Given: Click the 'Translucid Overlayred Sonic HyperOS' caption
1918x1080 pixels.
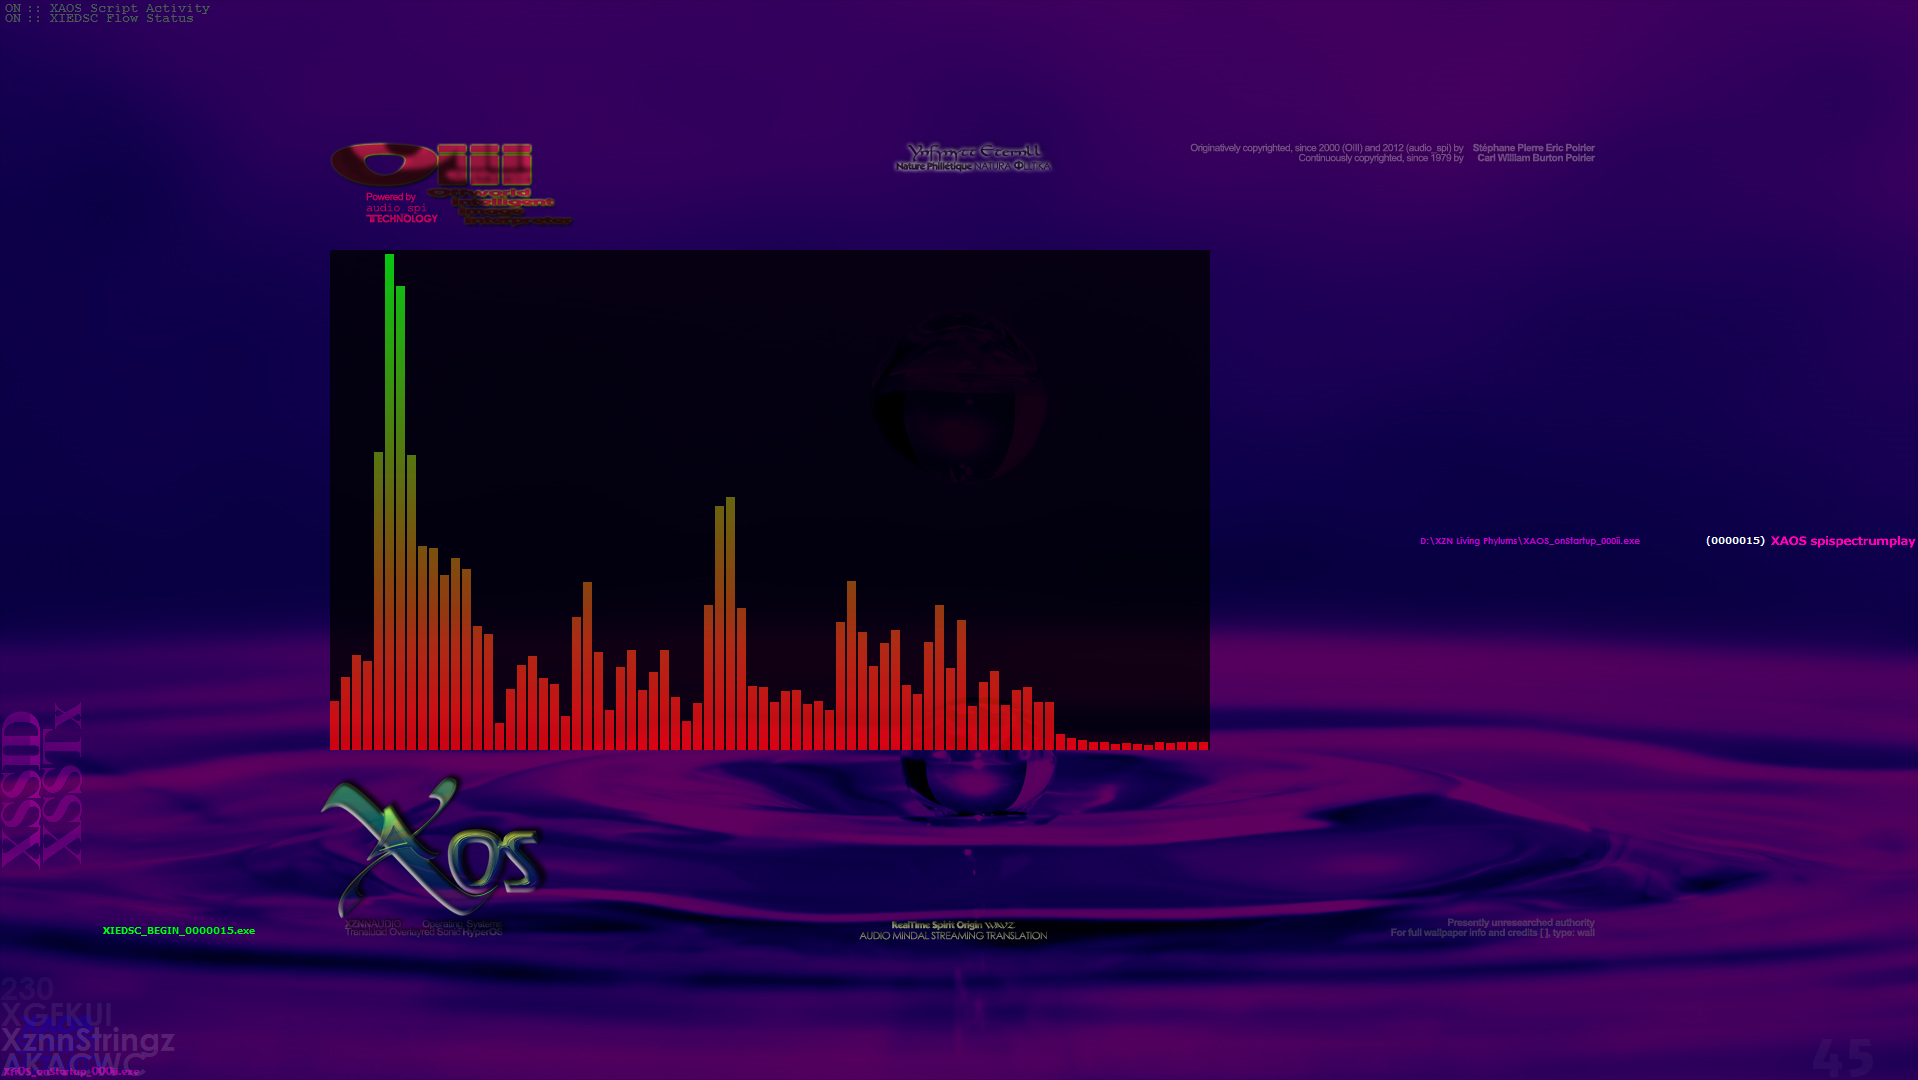Looking at the screenshot, I should [x=423, y=932].
